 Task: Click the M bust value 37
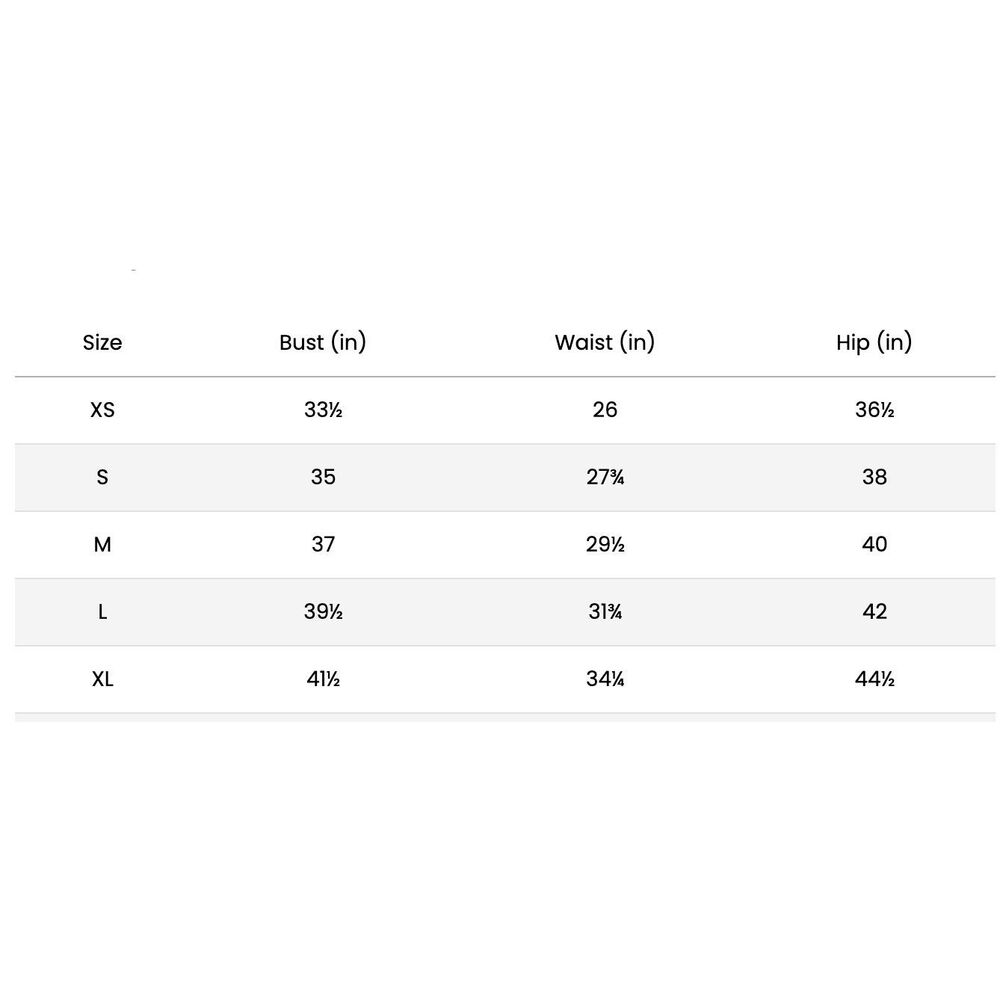[x=323, y=545]
